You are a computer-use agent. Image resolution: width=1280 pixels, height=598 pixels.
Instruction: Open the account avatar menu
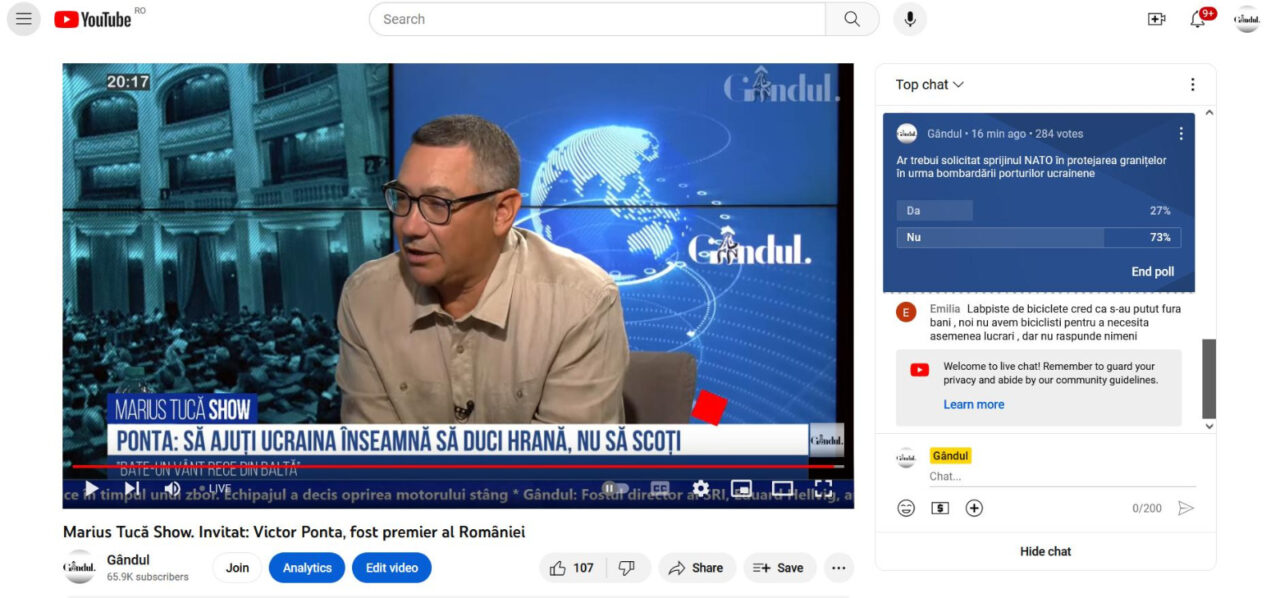tap(1247, 19)
